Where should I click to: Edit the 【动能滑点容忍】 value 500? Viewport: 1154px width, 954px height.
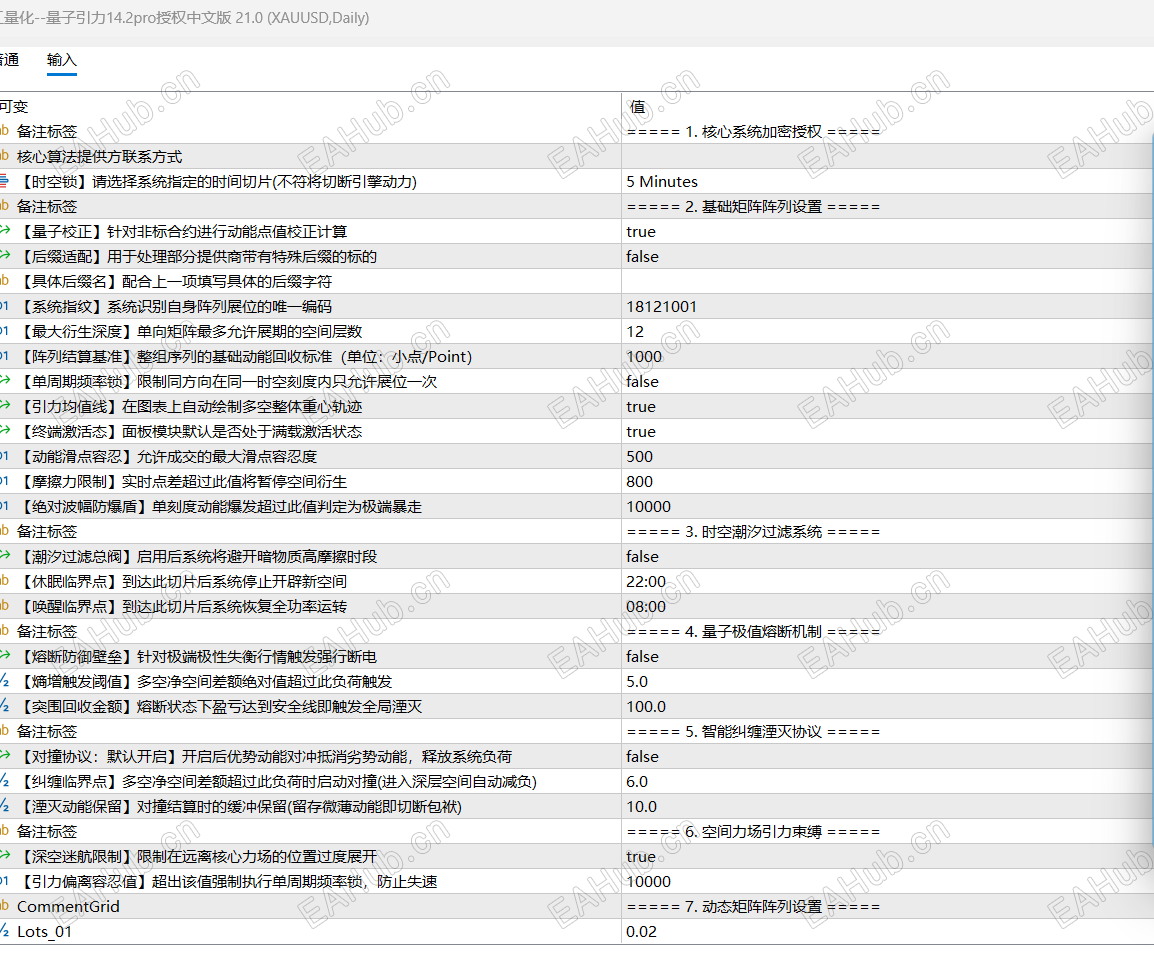pos(639,457)
